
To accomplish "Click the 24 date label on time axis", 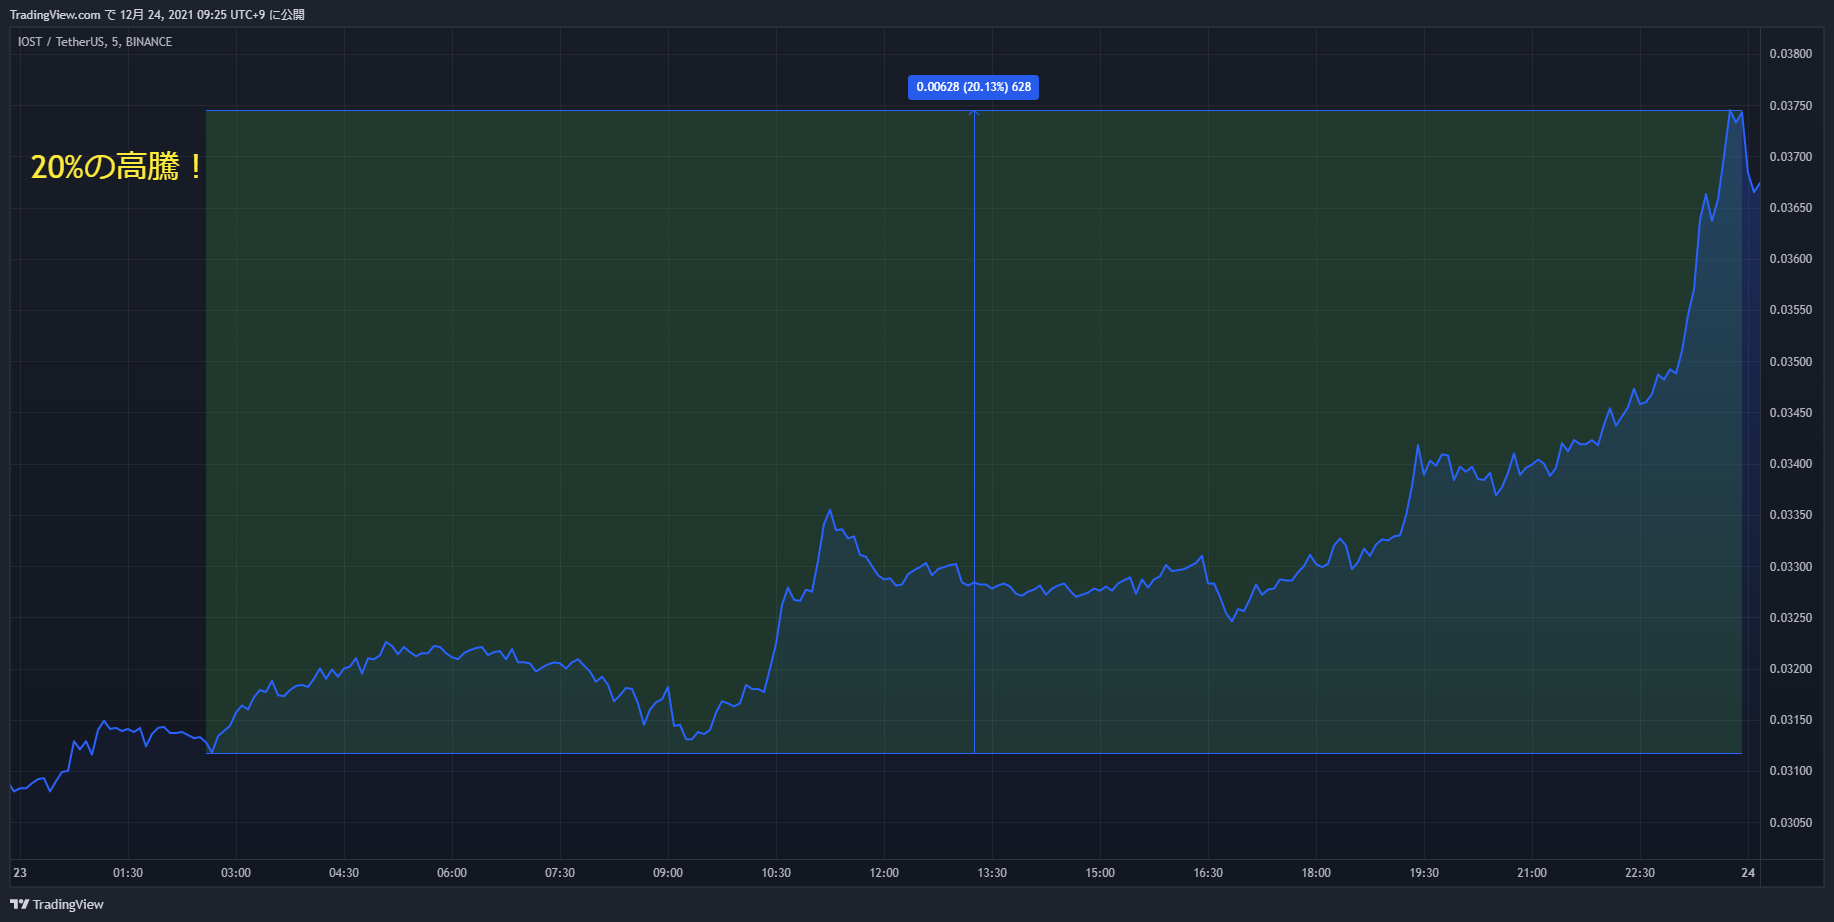I will pos(1748,873).
